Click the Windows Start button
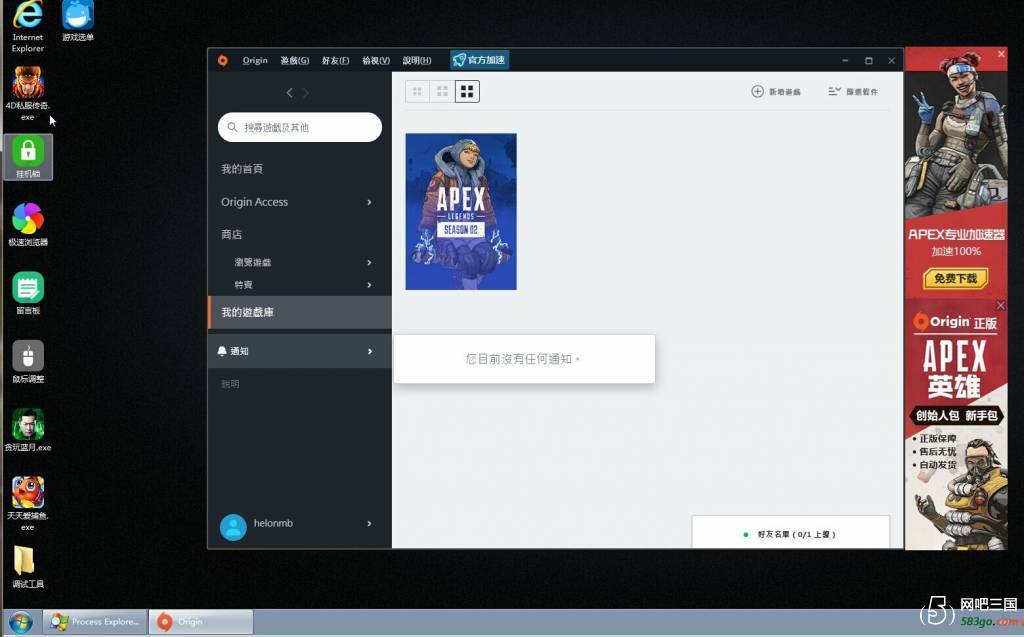Image resolution: width=1024 pixels, height=637 pixels. tap(20, 622)
